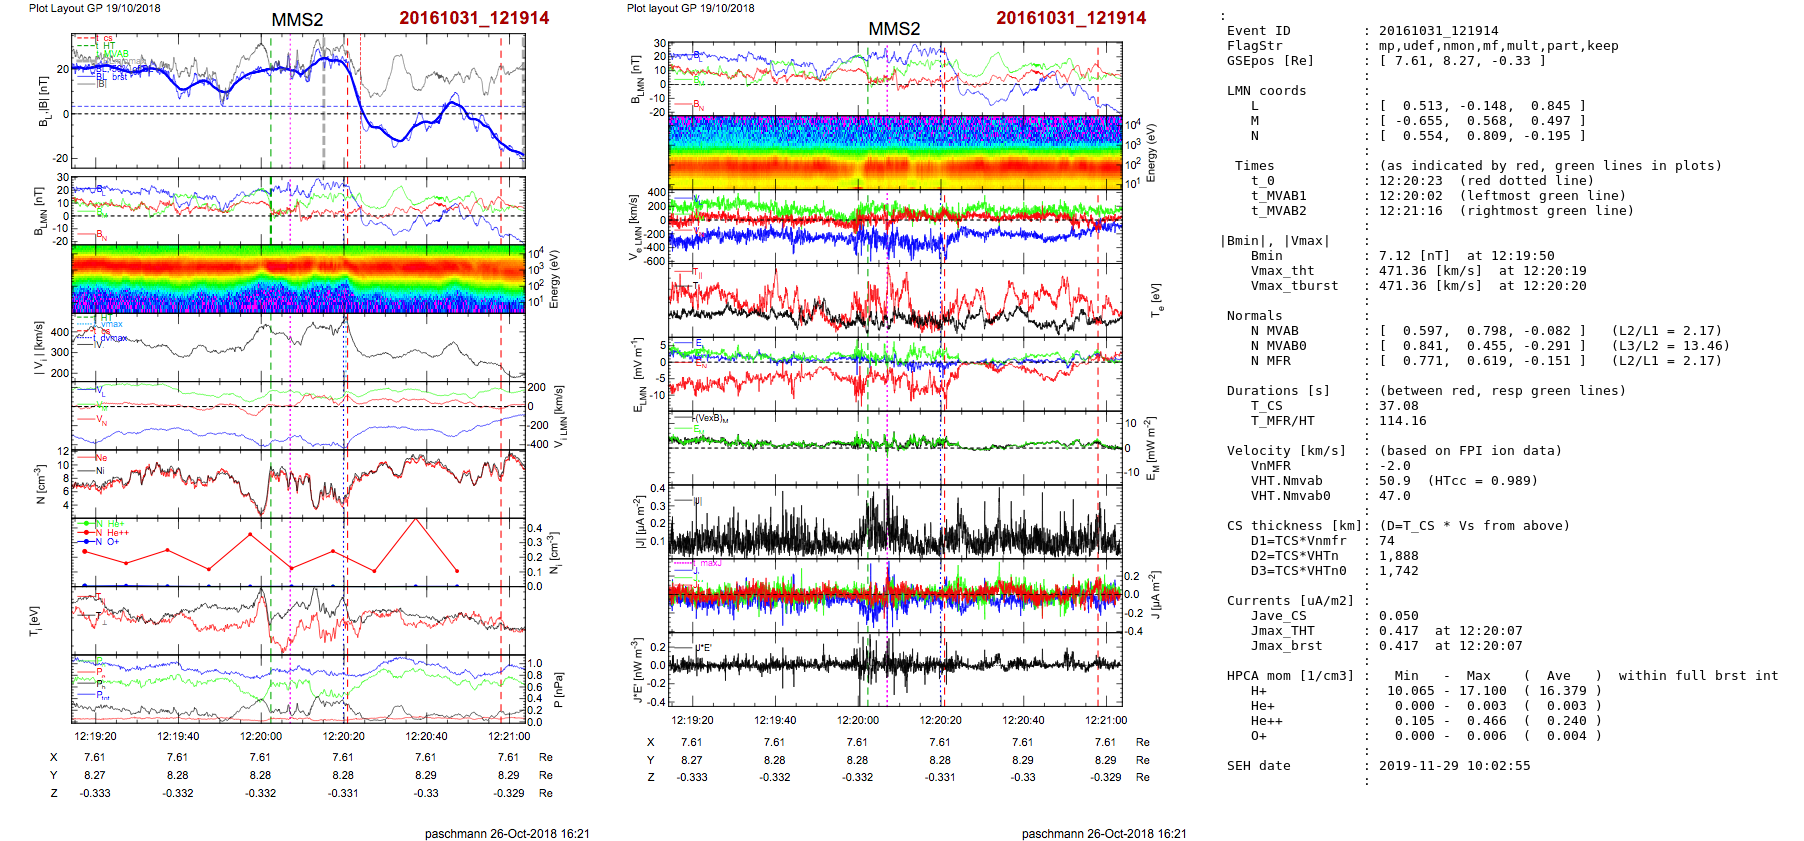The width and height of the screenshot is (1804, 841).
Task: Click the 12:19:20 time tick under the right plot
Action: [x=692, y=720]
